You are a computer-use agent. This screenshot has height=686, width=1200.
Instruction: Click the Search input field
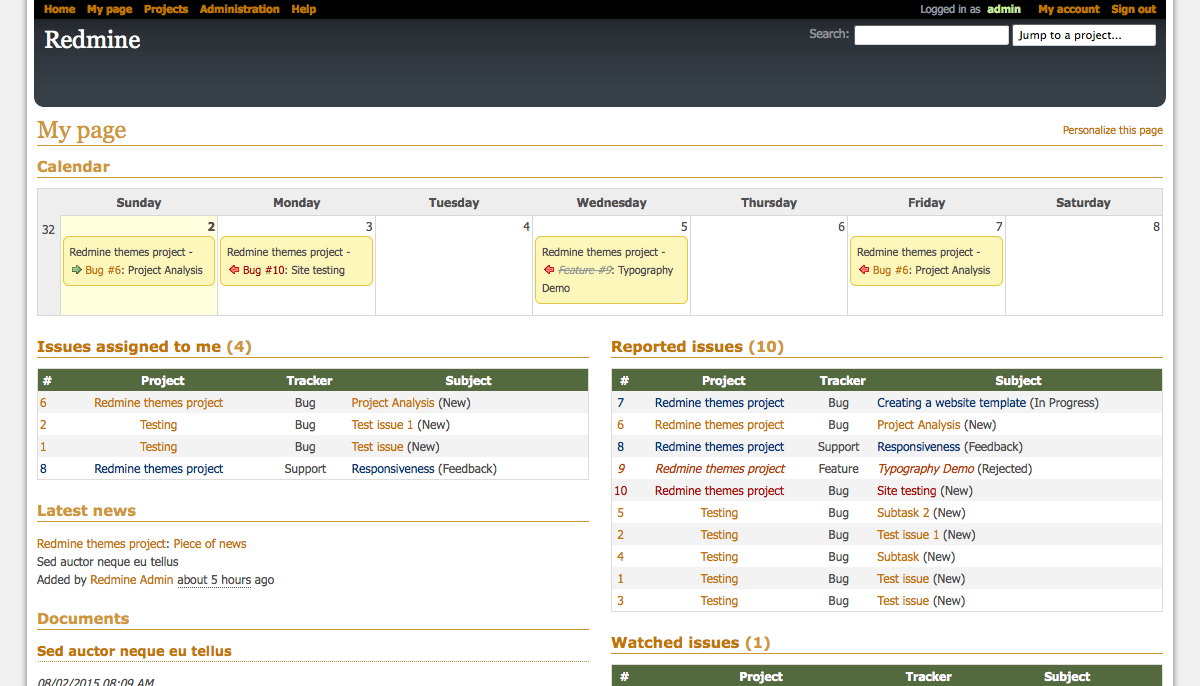pyautogui.click(x=931, y=35)
